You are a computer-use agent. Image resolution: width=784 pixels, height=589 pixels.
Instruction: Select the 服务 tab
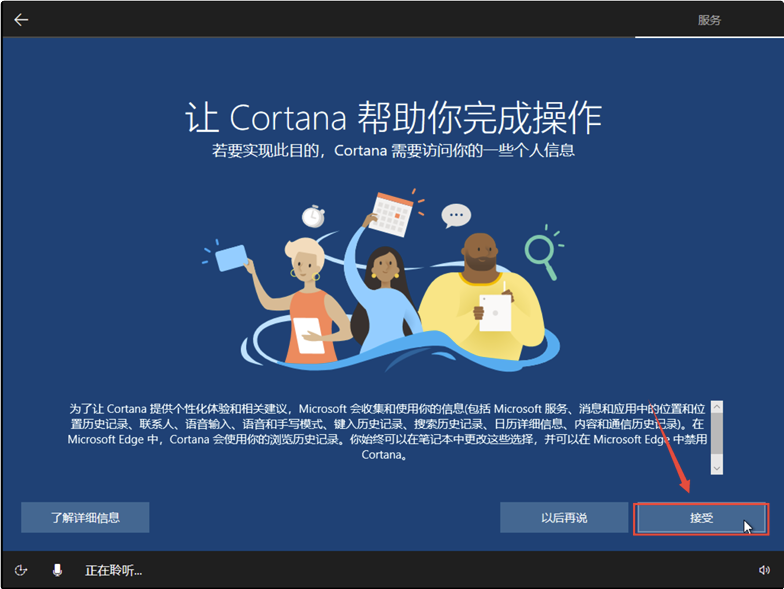[709, 20]
